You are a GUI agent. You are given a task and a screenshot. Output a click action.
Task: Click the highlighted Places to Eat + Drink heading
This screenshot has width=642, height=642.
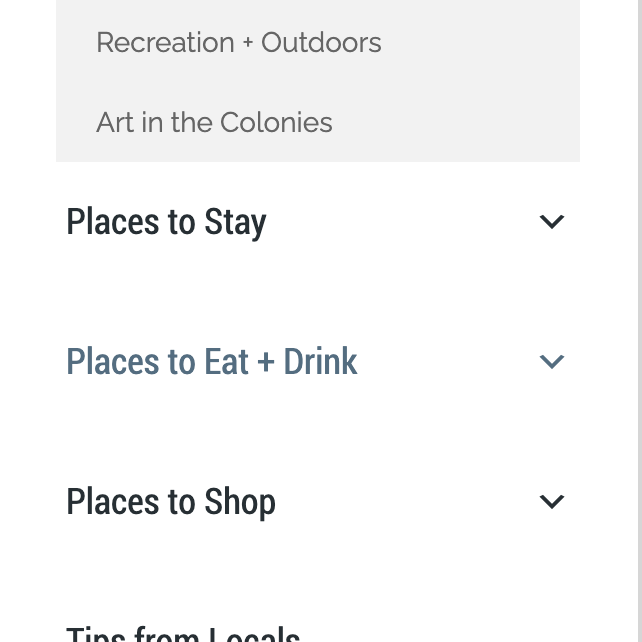(x=211, y=362)
